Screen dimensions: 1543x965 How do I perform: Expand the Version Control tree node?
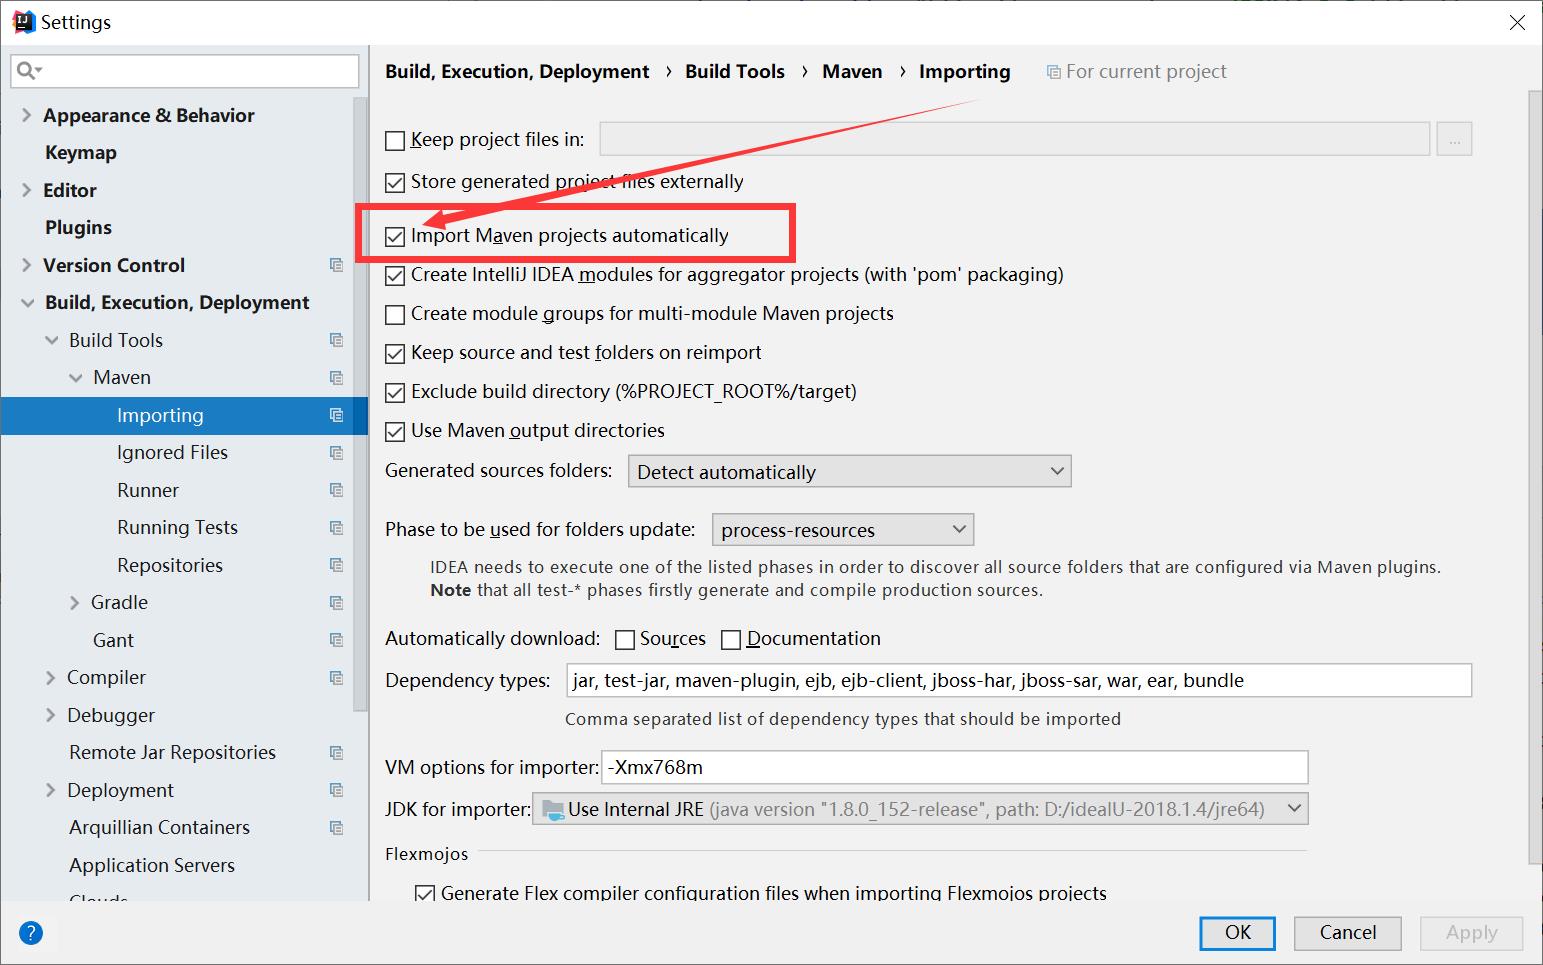27,265
